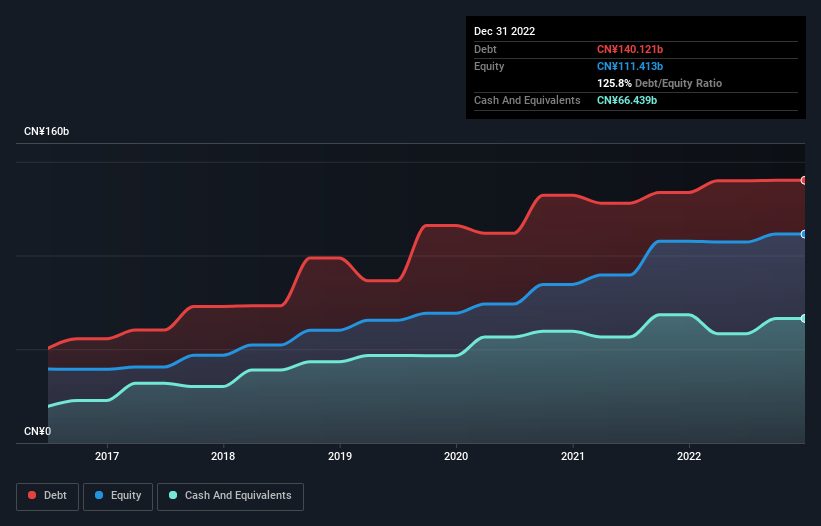Click the 2022 x-axis label
The height and width of the screenshot is (526, 821).
point(689,456)
